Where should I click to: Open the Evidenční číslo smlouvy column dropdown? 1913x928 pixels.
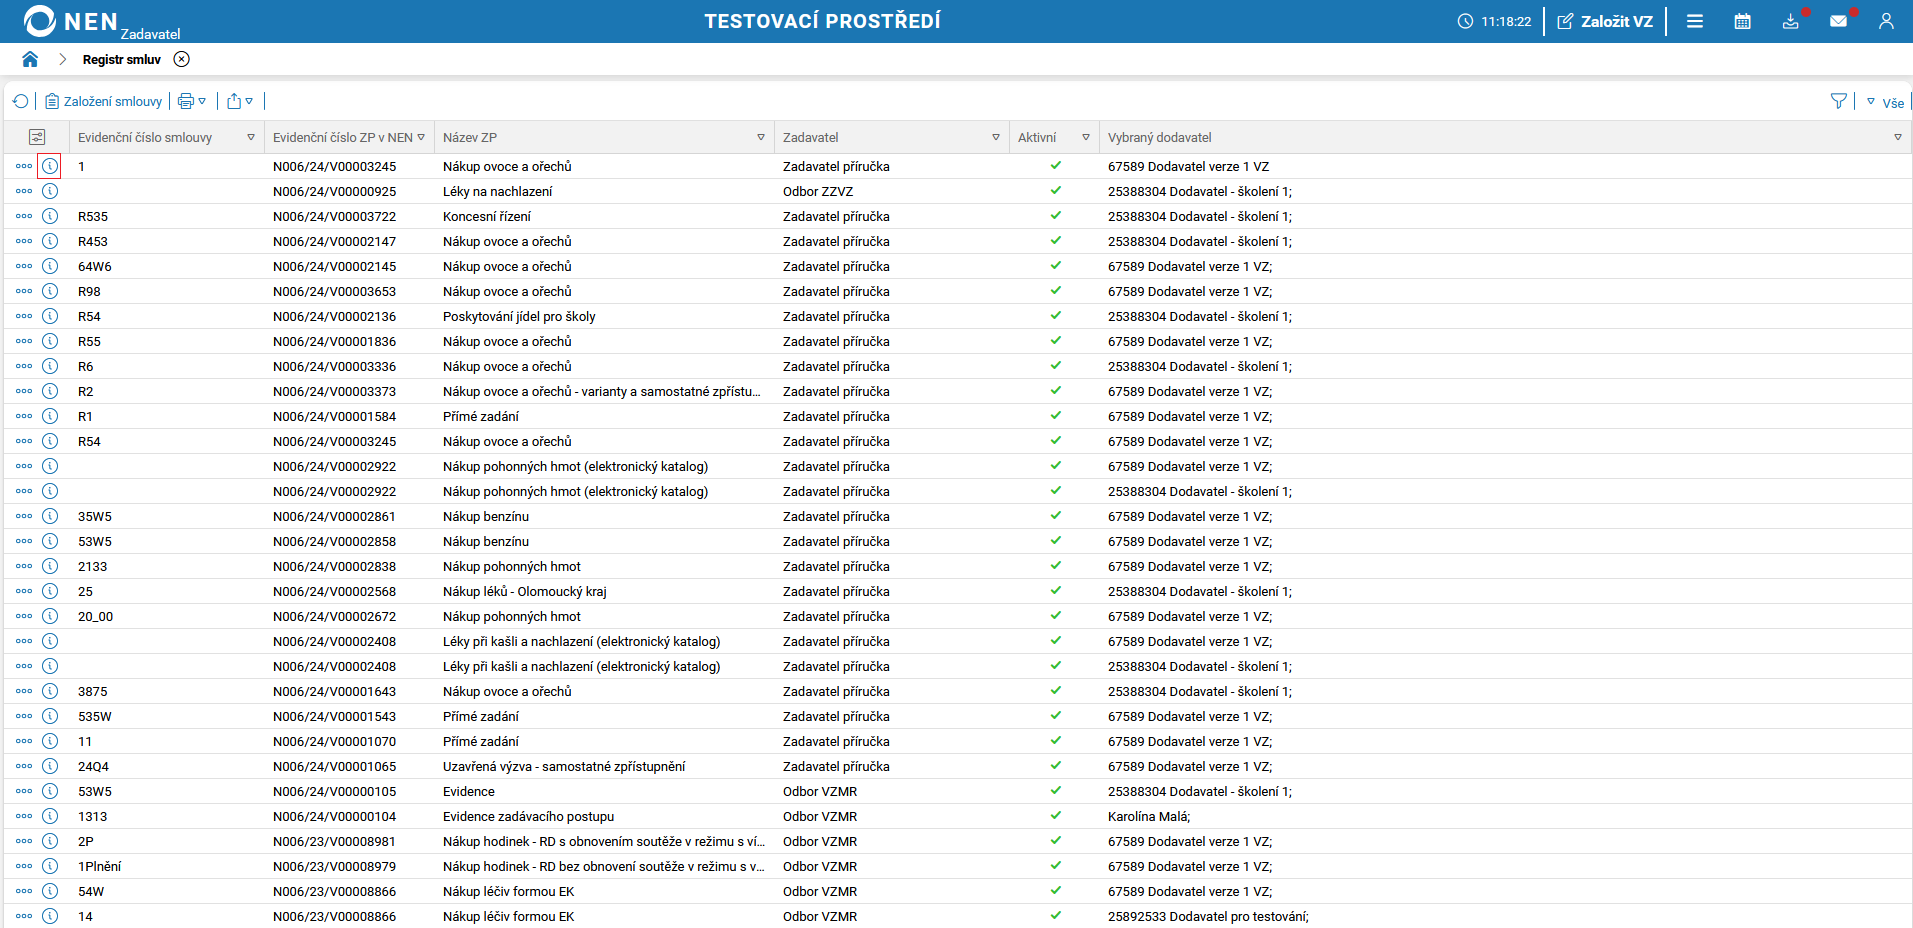click(250, 137)
